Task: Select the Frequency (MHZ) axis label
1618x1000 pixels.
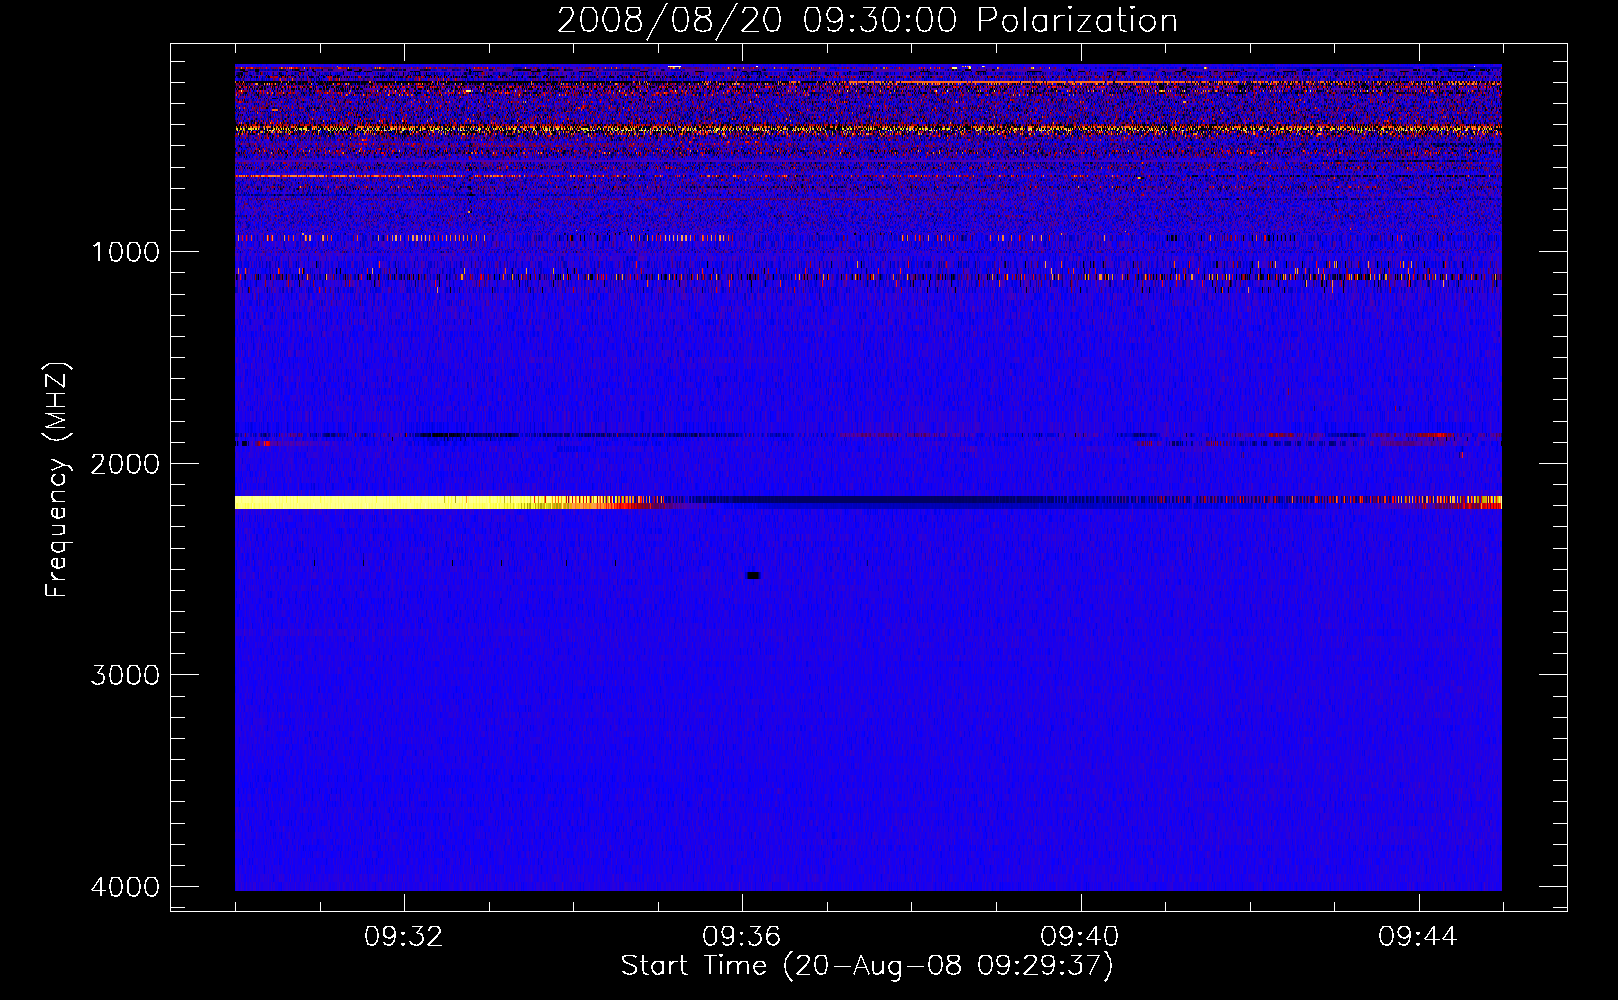Action: 57,480
